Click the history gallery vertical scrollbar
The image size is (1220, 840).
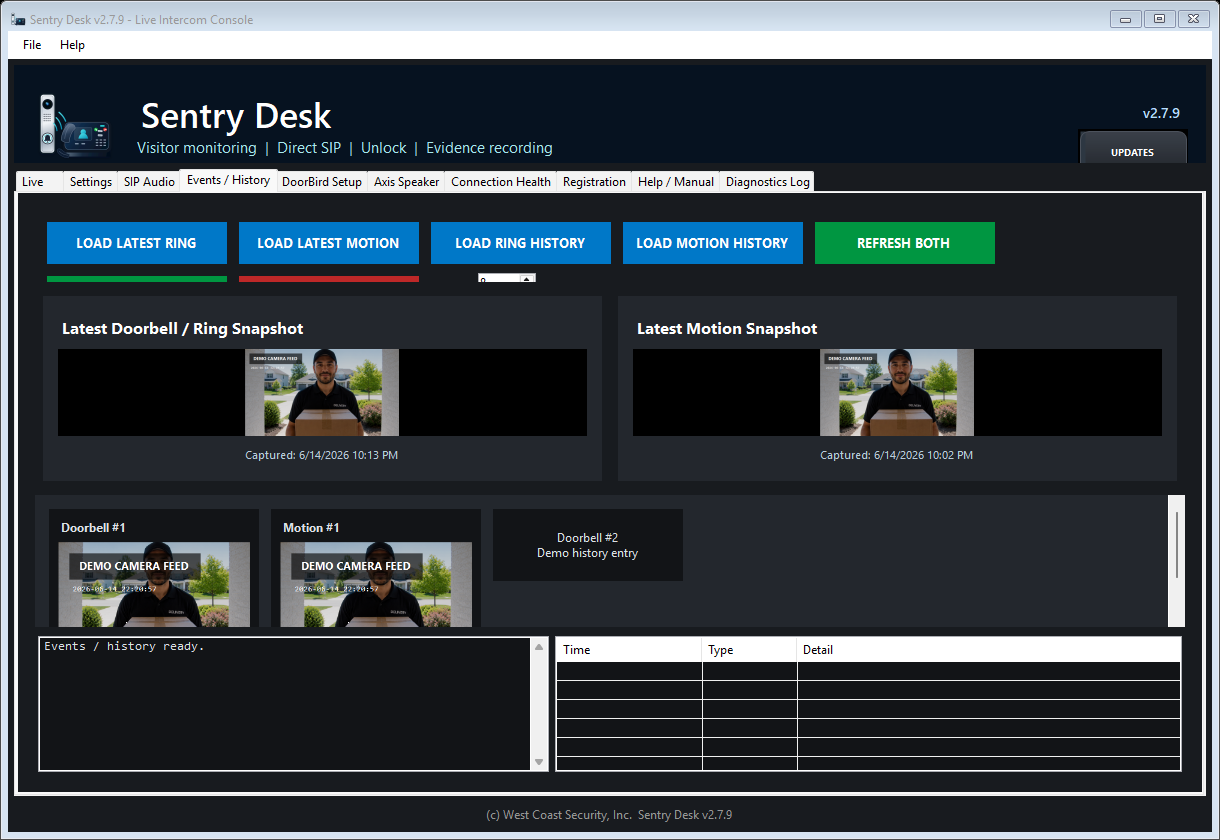tap(1177, 560)
